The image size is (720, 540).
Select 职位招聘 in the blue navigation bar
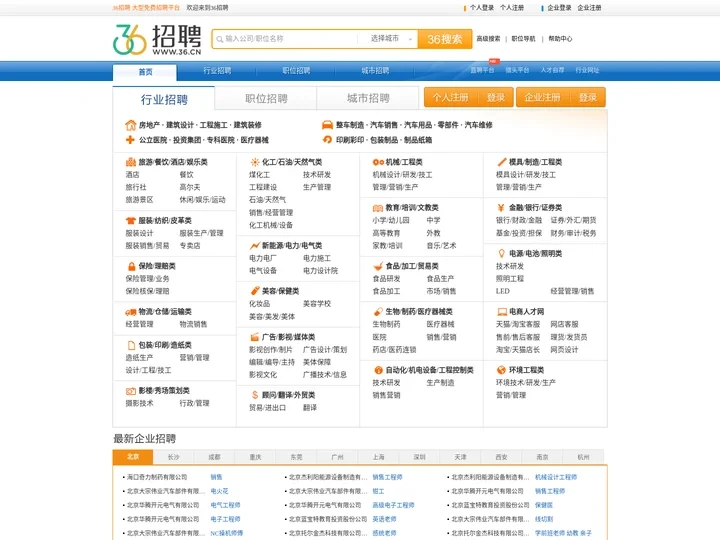tap(296, 71)
